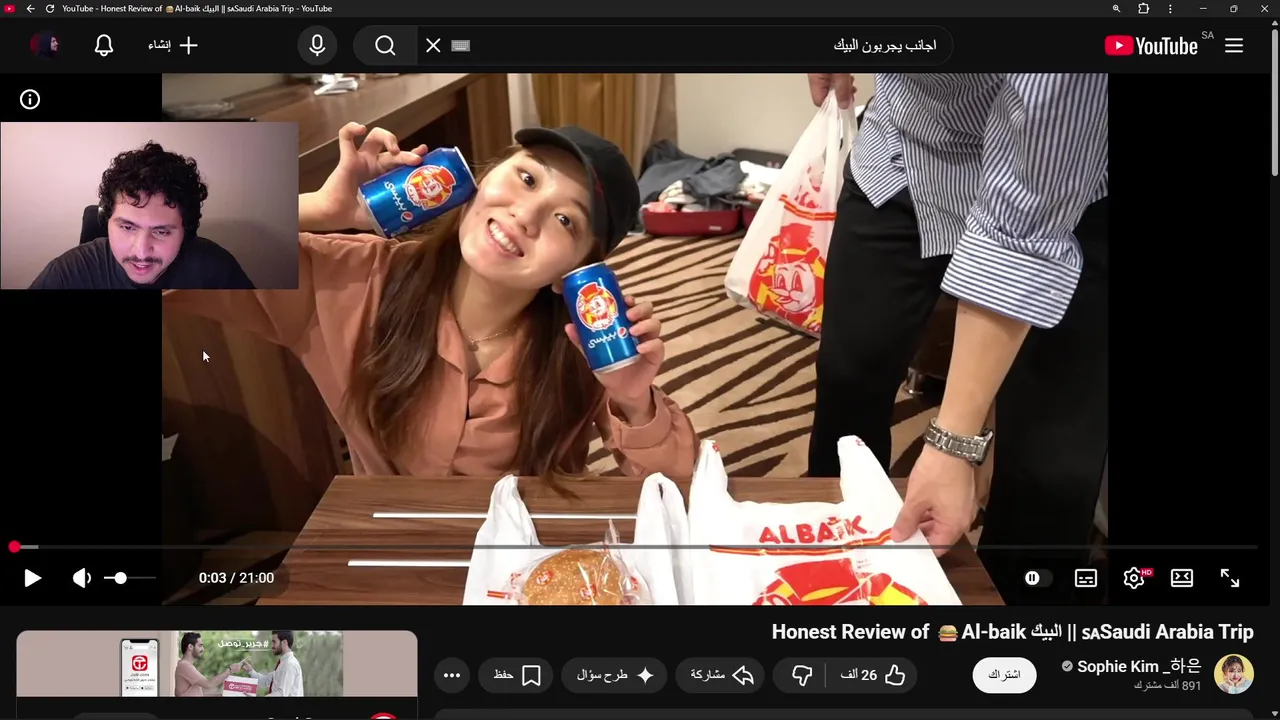
Task: Play the video
Action: point(32,578)
